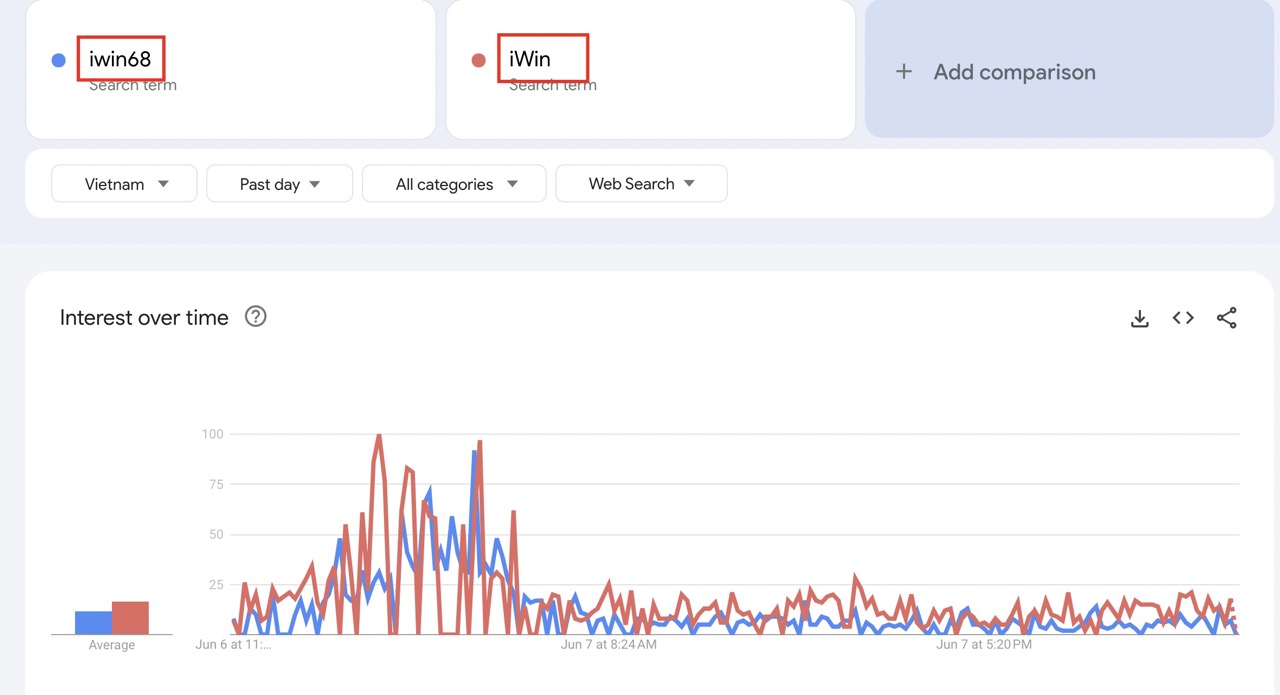Download the Interest over time data
Image resolution: width=1280 pixels, height=695 pixels.
[1139, 318]
